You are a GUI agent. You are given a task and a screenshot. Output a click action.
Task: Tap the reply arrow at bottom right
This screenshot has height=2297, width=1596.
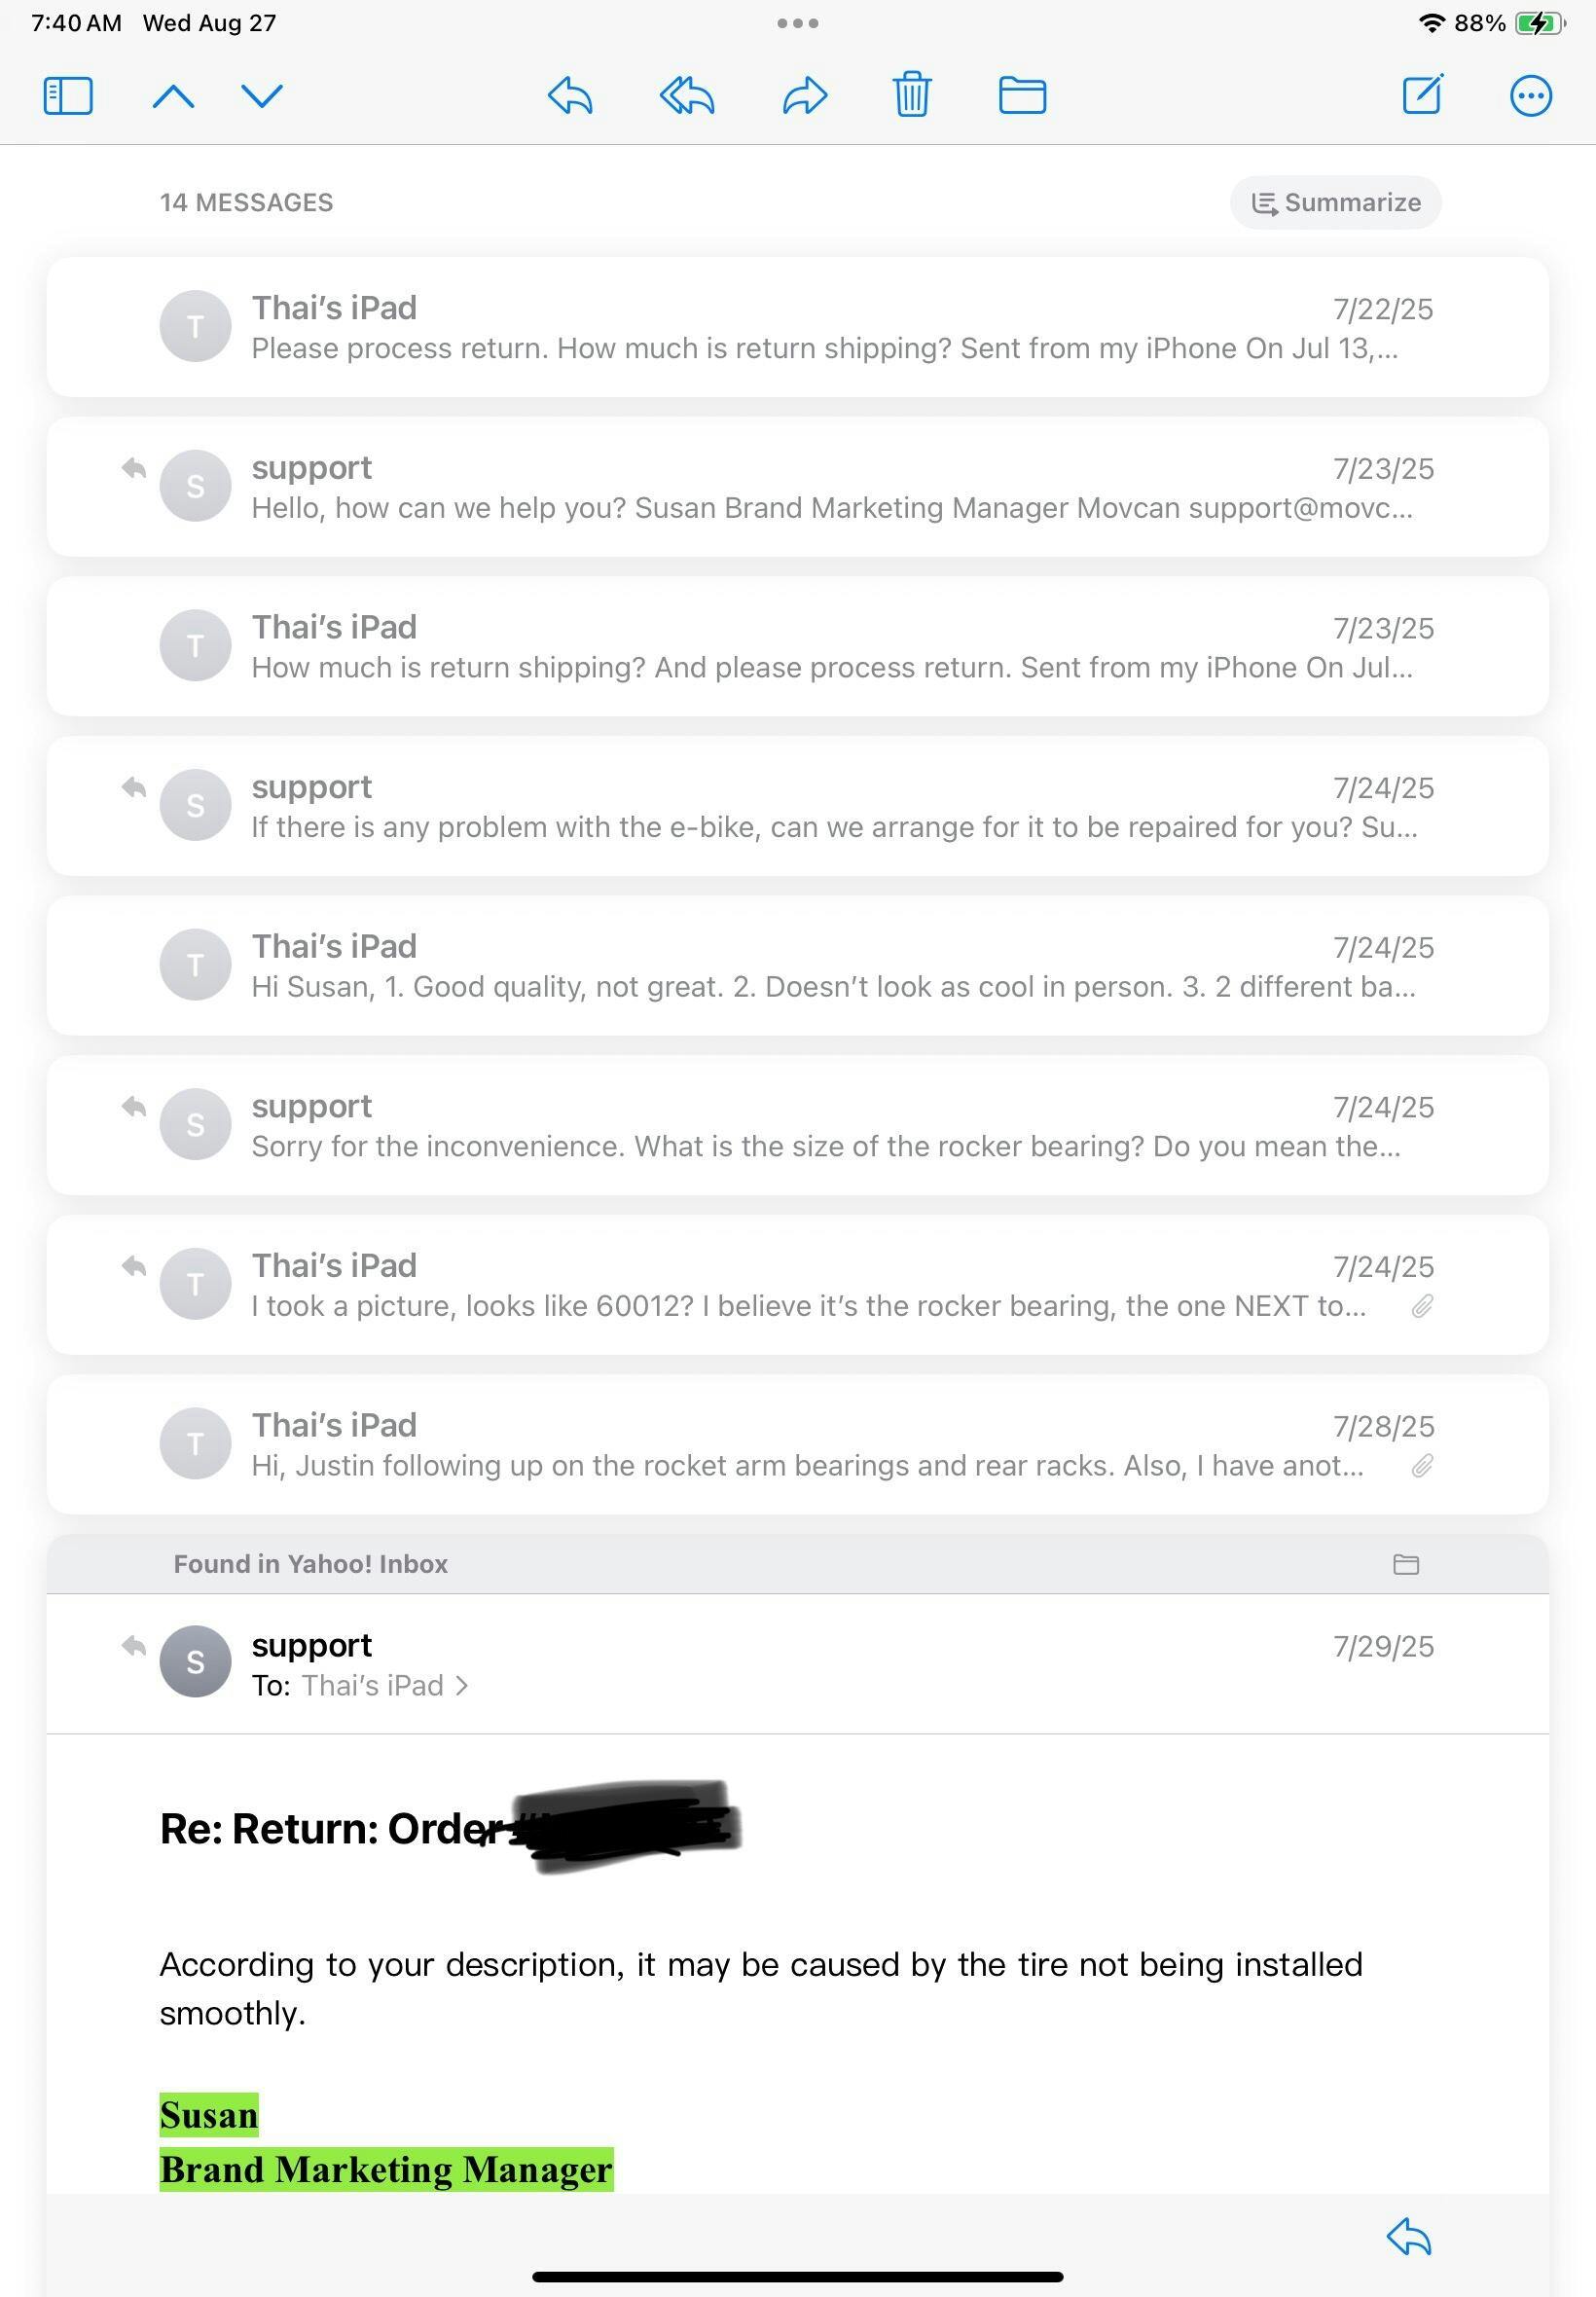point(1408,2236)
